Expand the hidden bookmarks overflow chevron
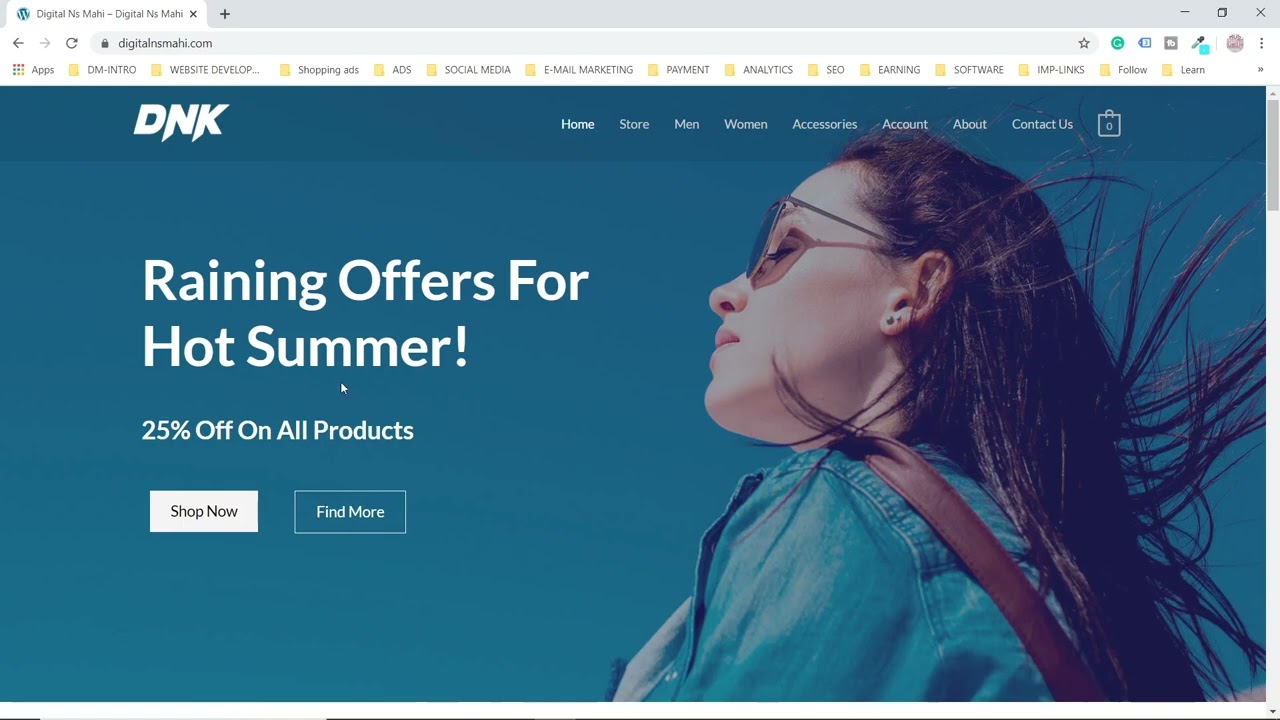1280x720 pixels. (x=1260, y=70)
